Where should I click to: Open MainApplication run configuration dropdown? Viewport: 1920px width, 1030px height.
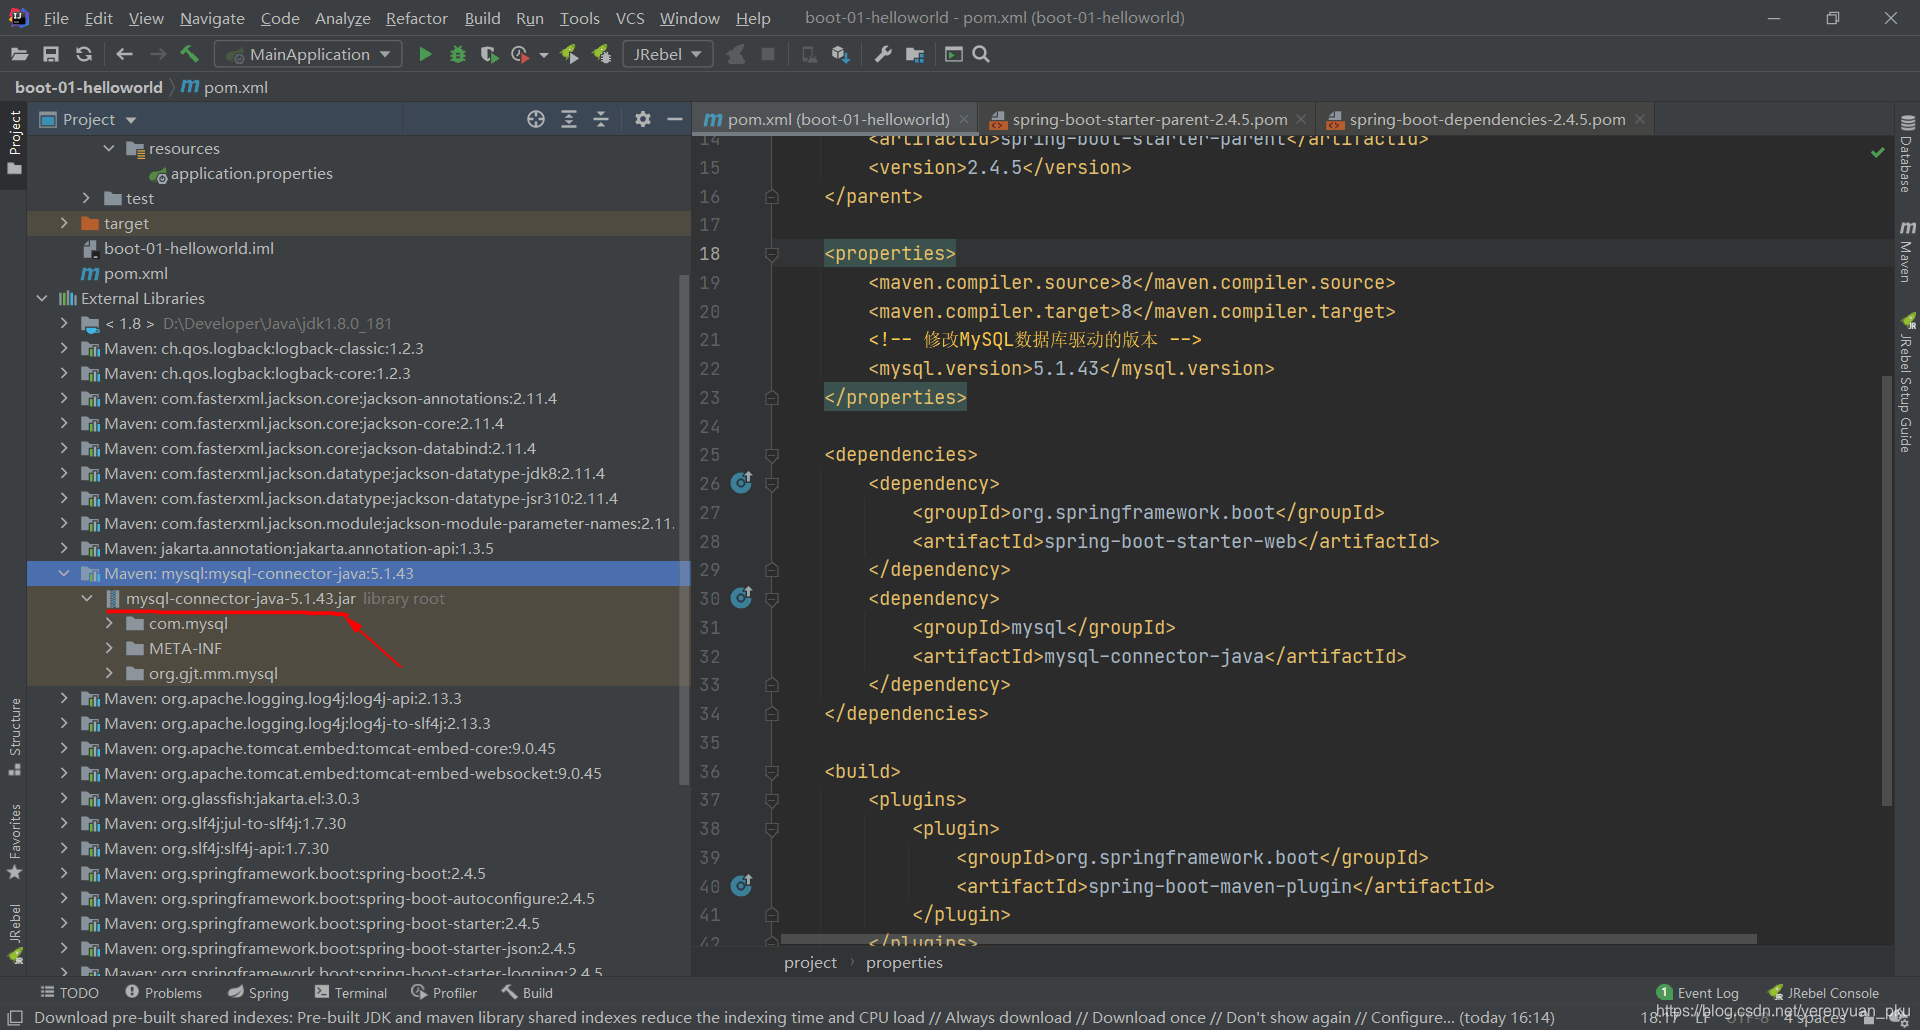pyautogui.click(x=310, y=55)
